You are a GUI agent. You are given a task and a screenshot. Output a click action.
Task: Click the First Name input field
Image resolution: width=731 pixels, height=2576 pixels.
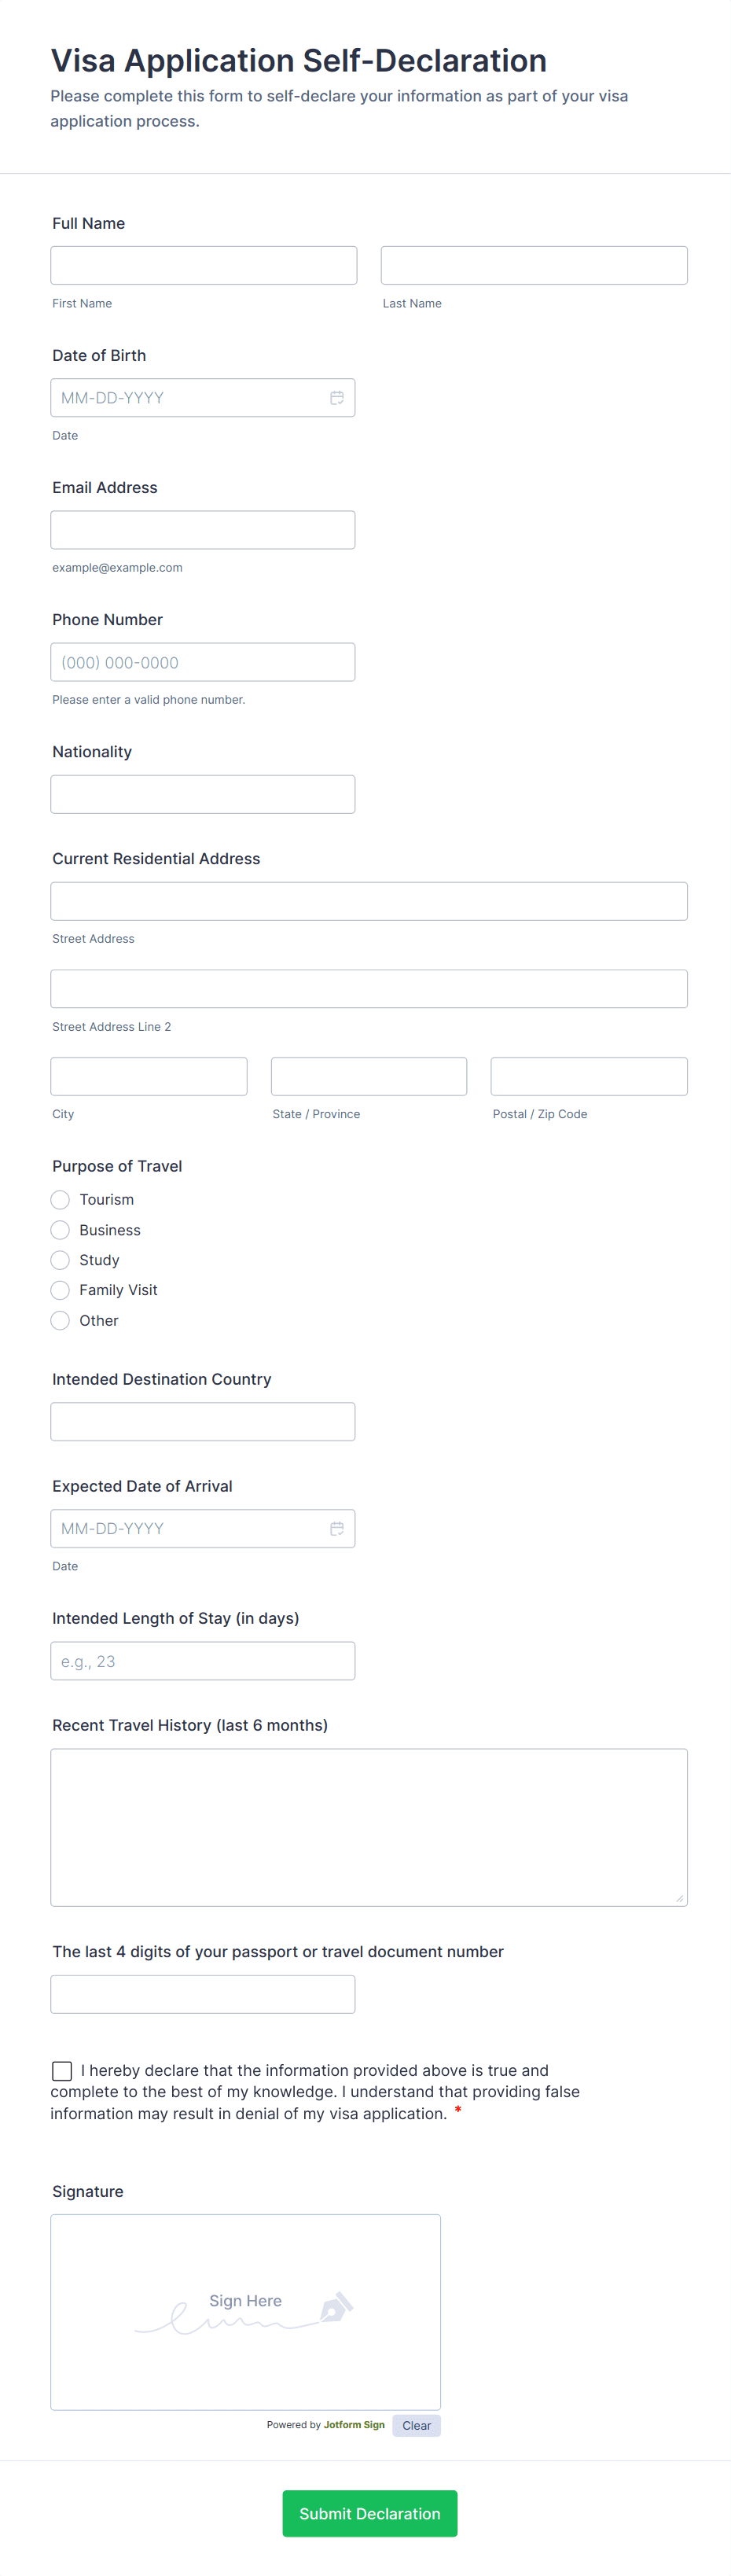[x=204, y=265]
